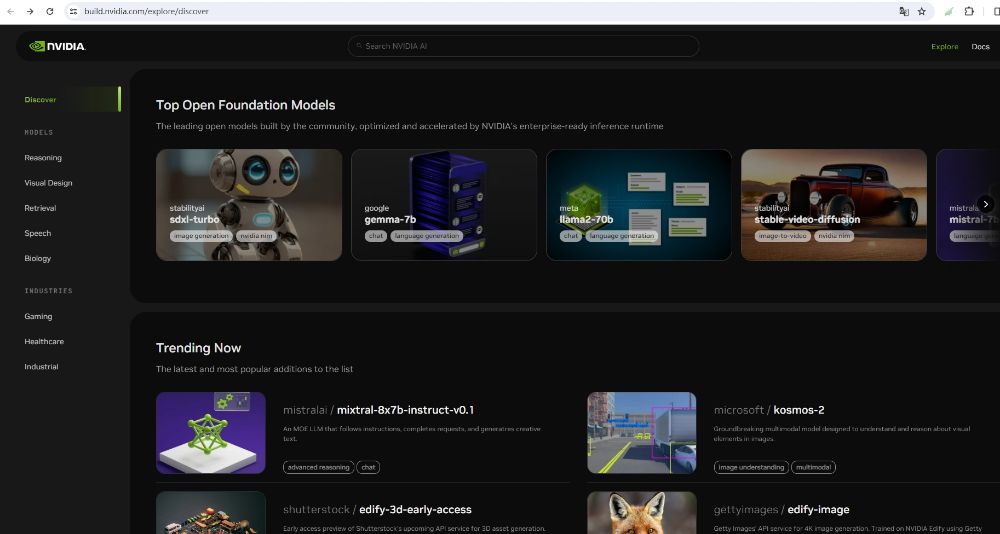Open the Docs link in header
1000x534 pixels.
(980, 47)
